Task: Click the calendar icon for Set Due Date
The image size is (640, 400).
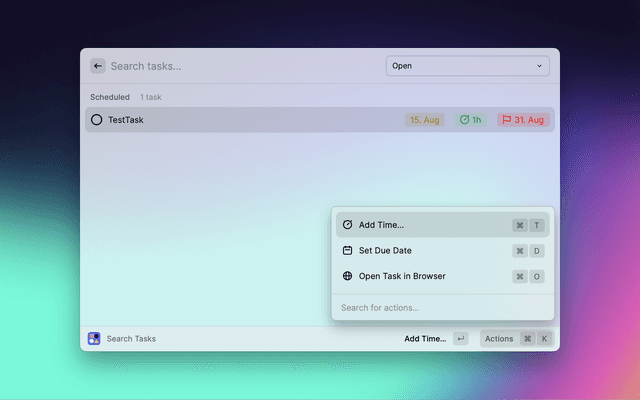Action: coord(347,251)
